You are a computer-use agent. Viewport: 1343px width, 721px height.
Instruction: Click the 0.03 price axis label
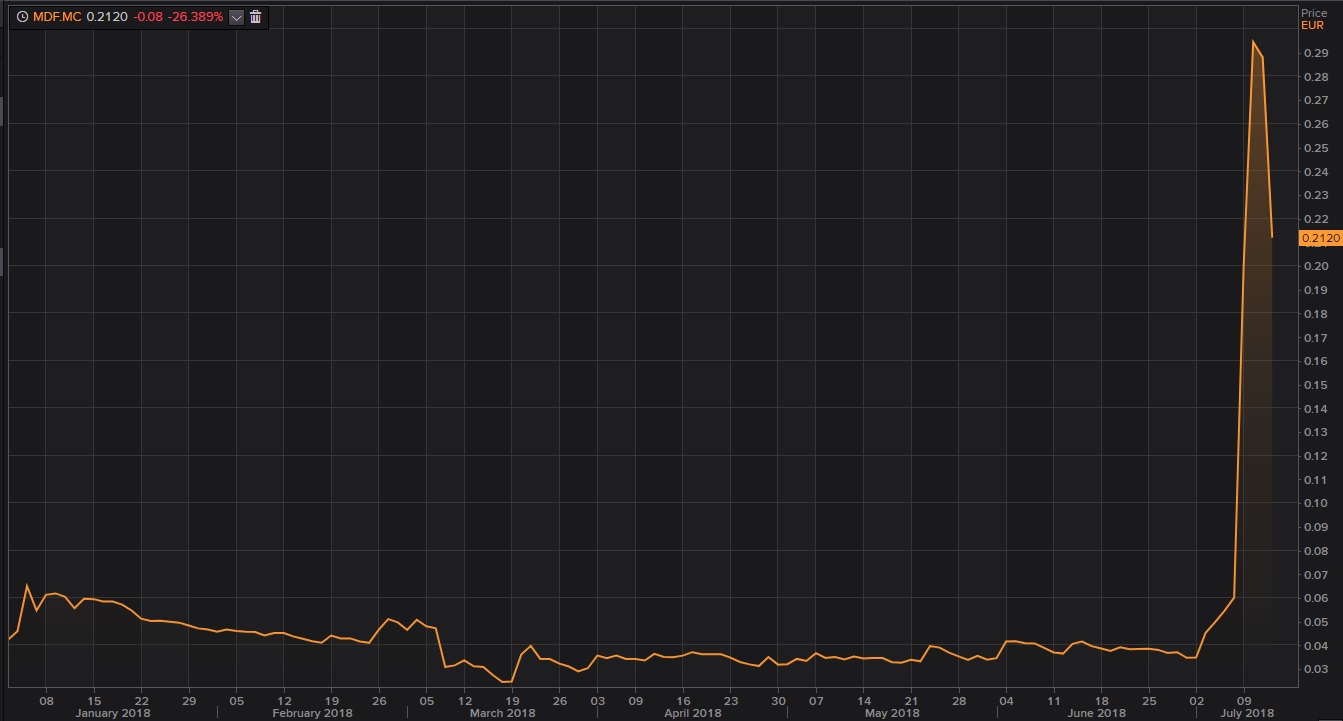click(1316, 669)
